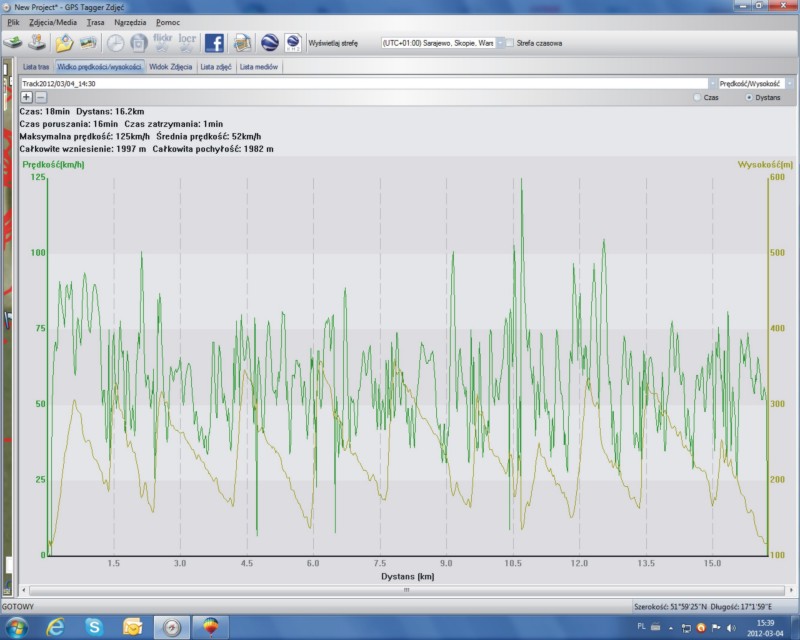
Task: Open the Narzędzia menu
Action: pos(130,22)
